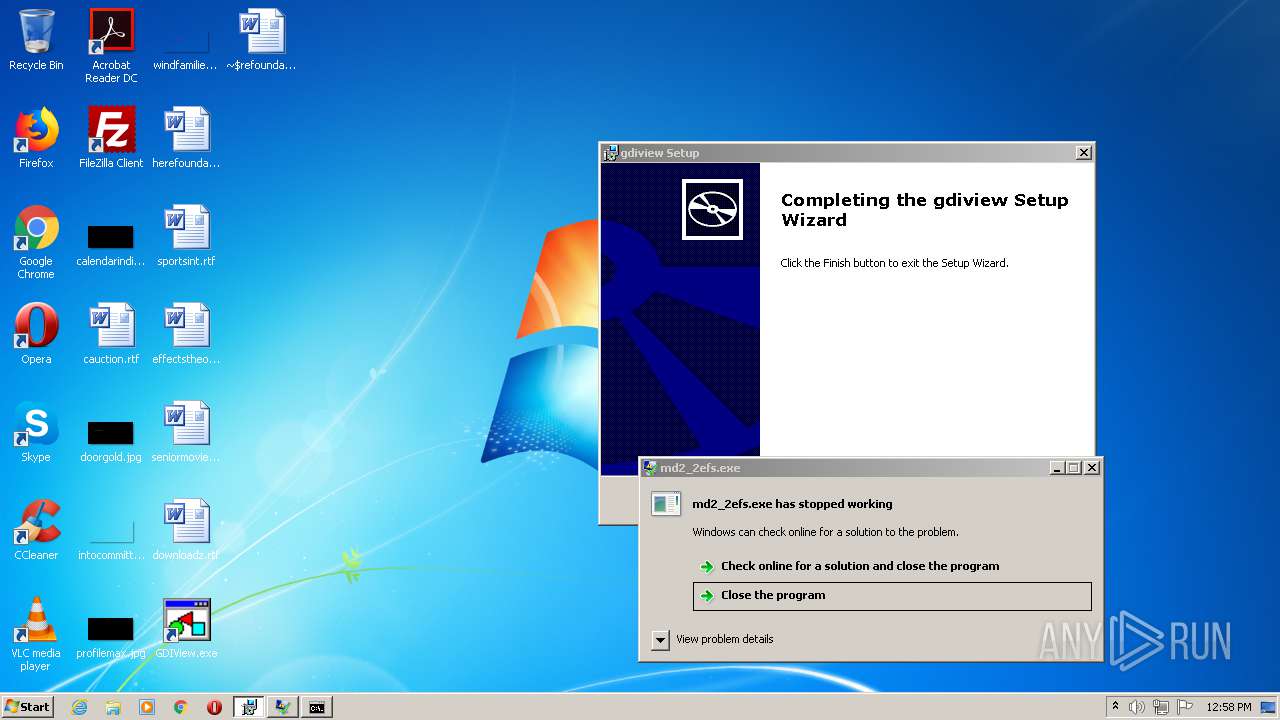Open Skype desktop shortcut
This screenshot has height=720, width=1280.
point(36,432)
